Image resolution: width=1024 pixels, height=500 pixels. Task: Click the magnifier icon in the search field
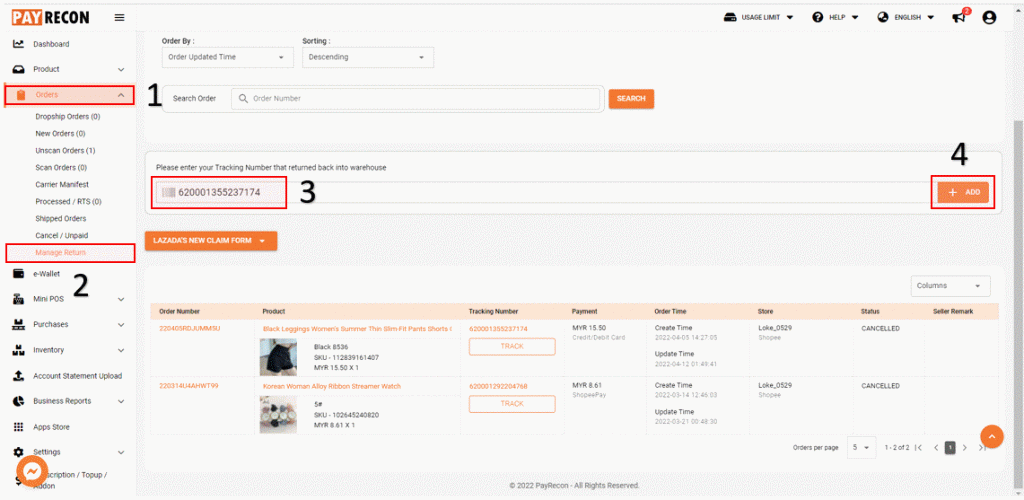point(243,99)
